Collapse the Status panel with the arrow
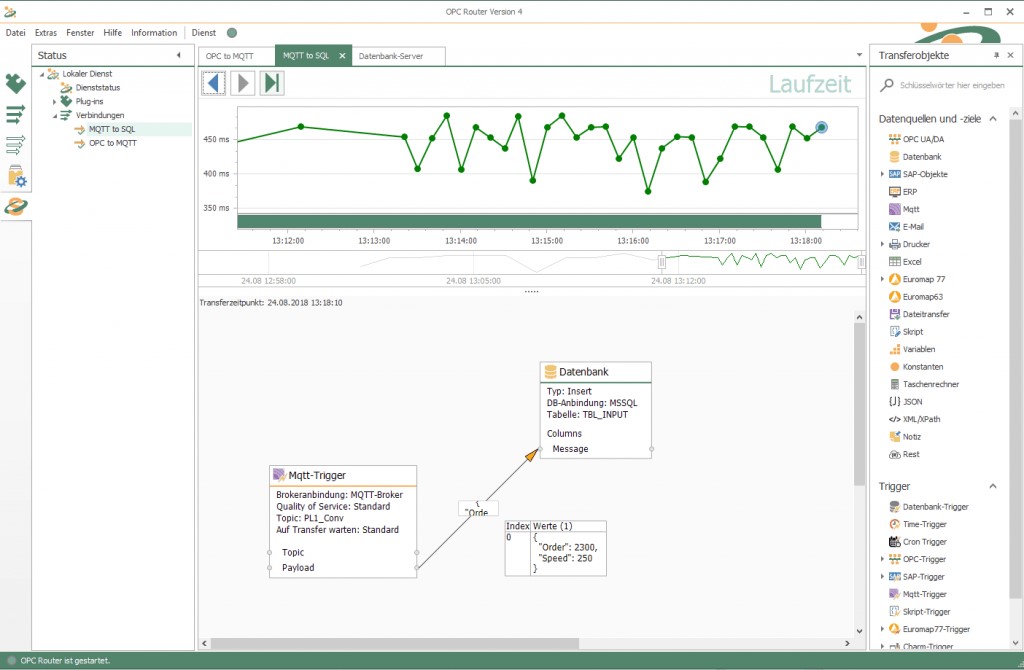This screenshot has height=670, width=1024. [179, 56]
